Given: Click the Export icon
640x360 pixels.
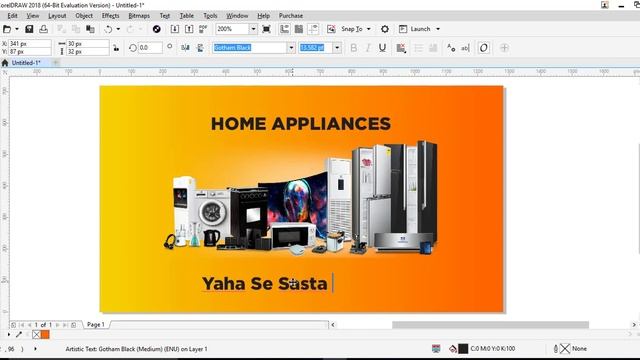Looking at the screenshot, I should [189, 29].
